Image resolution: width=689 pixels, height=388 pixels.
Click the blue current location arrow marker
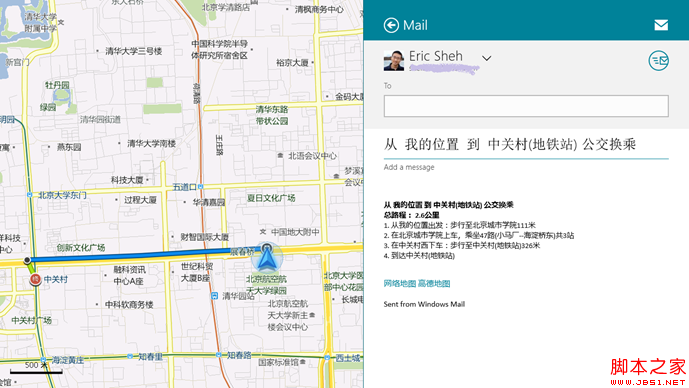(266, 258)
